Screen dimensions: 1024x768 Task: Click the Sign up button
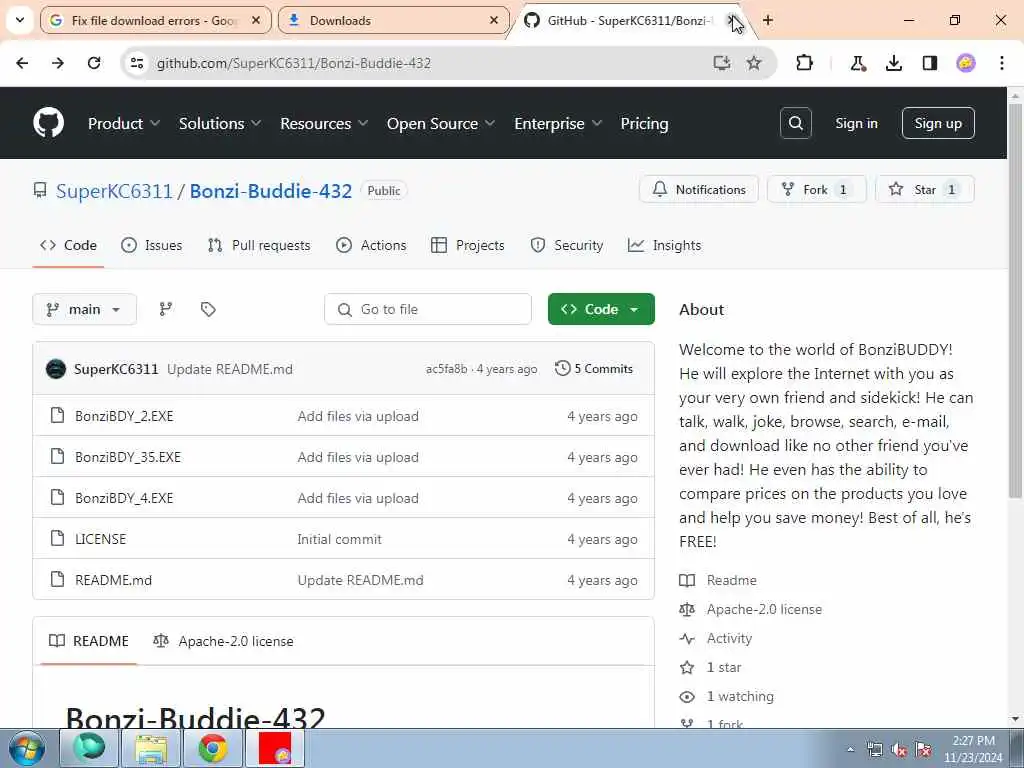click(938, 123)
